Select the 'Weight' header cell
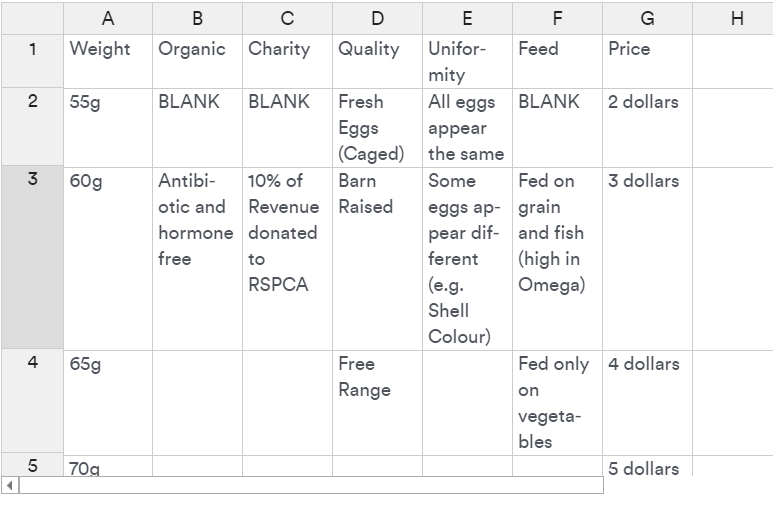Viewport: 773px width, 514px height. [x=108, y=61]
